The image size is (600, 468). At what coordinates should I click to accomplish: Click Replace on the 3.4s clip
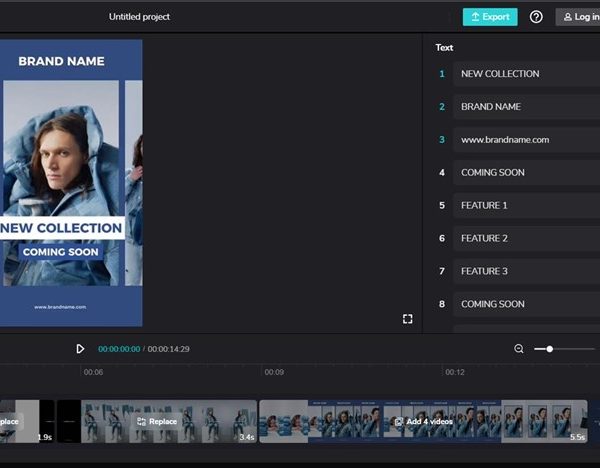click(156, 422)
